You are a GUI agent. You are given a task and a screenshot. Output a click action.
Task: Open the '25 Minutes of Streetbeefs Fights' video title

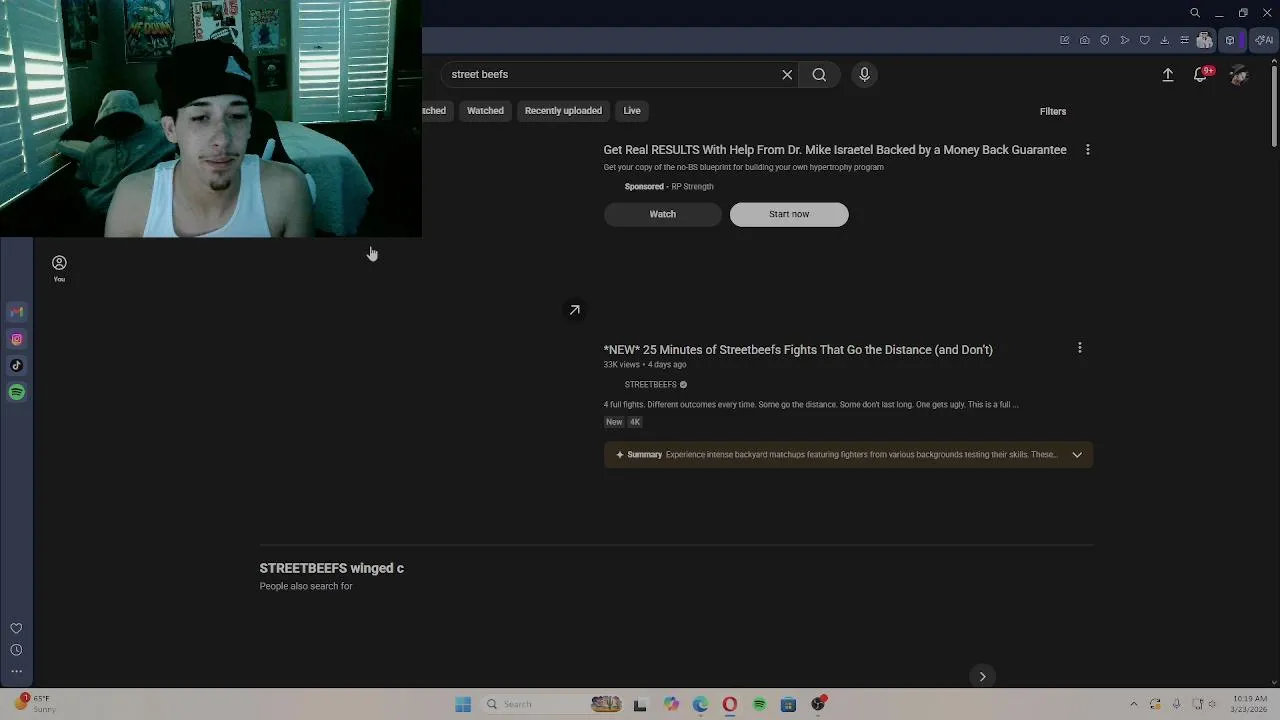pyautogui.click(x=798, y=350)
